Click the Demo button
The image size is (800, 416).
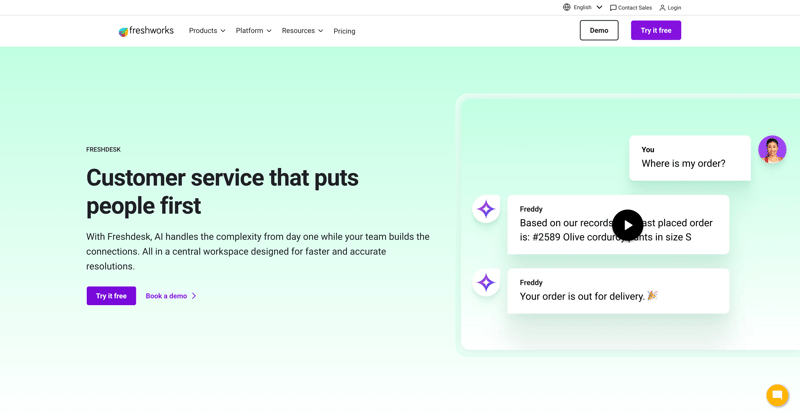pyautogui.click(x=599, y=31)
